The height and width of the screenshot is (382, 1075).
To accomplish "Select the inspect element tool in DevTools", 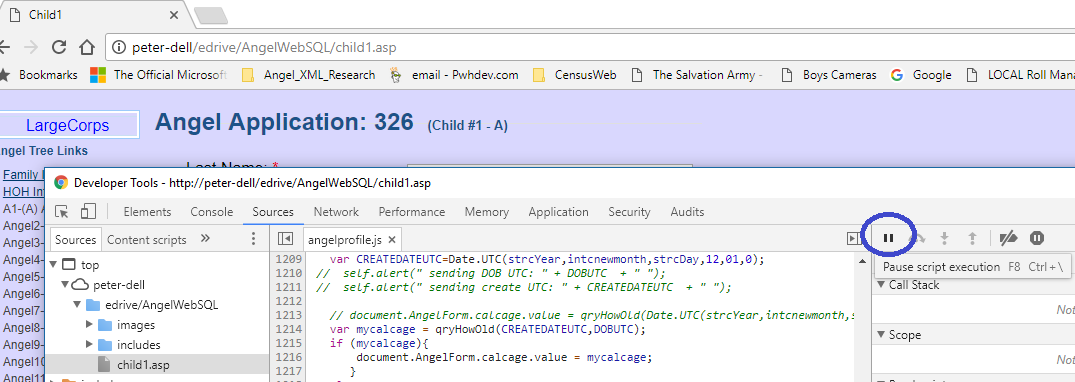I will tap(62, 212).
